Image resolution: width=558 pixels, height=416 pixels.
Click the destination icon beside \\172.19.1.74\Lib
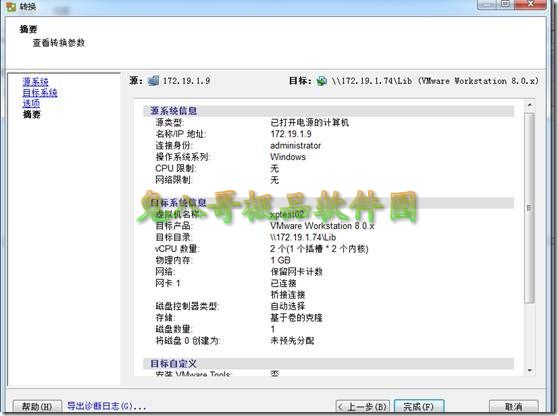[322, 81]
